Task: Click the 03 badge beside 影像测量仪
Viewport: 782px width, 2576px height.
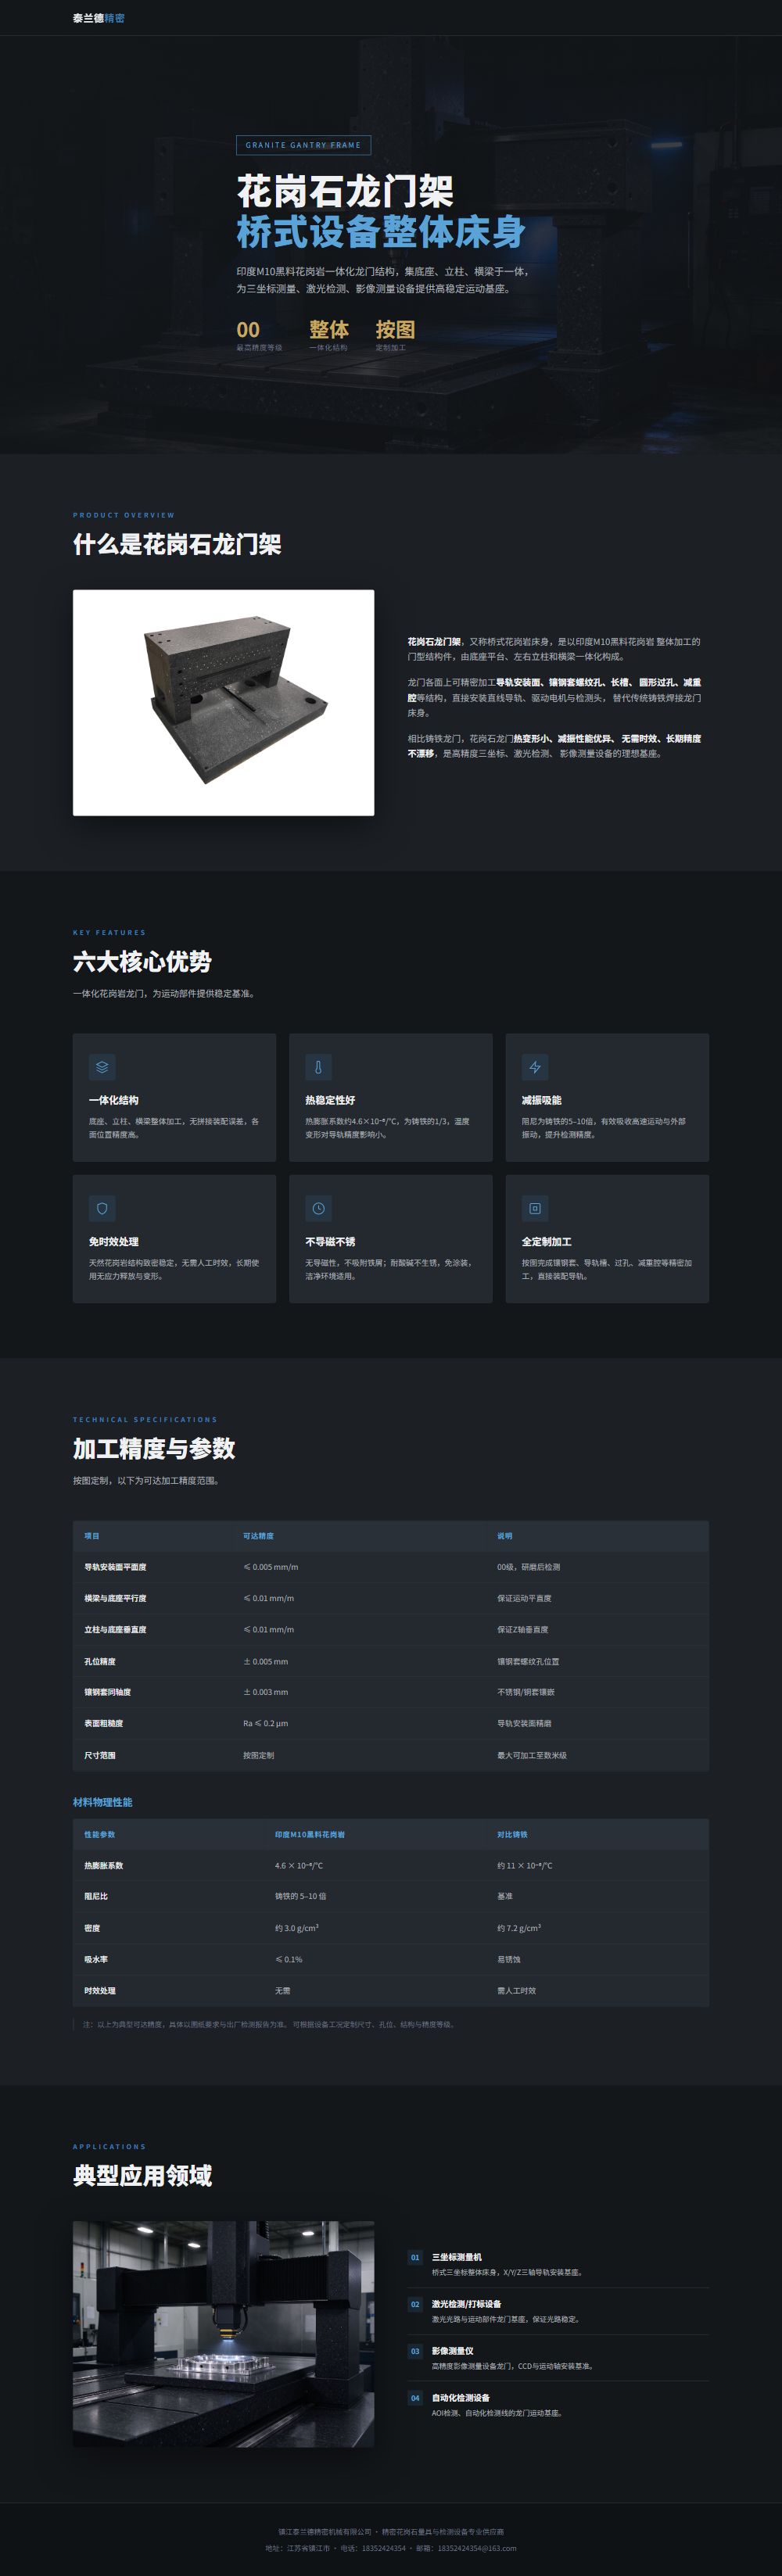Action: [x=415, y=2351]
